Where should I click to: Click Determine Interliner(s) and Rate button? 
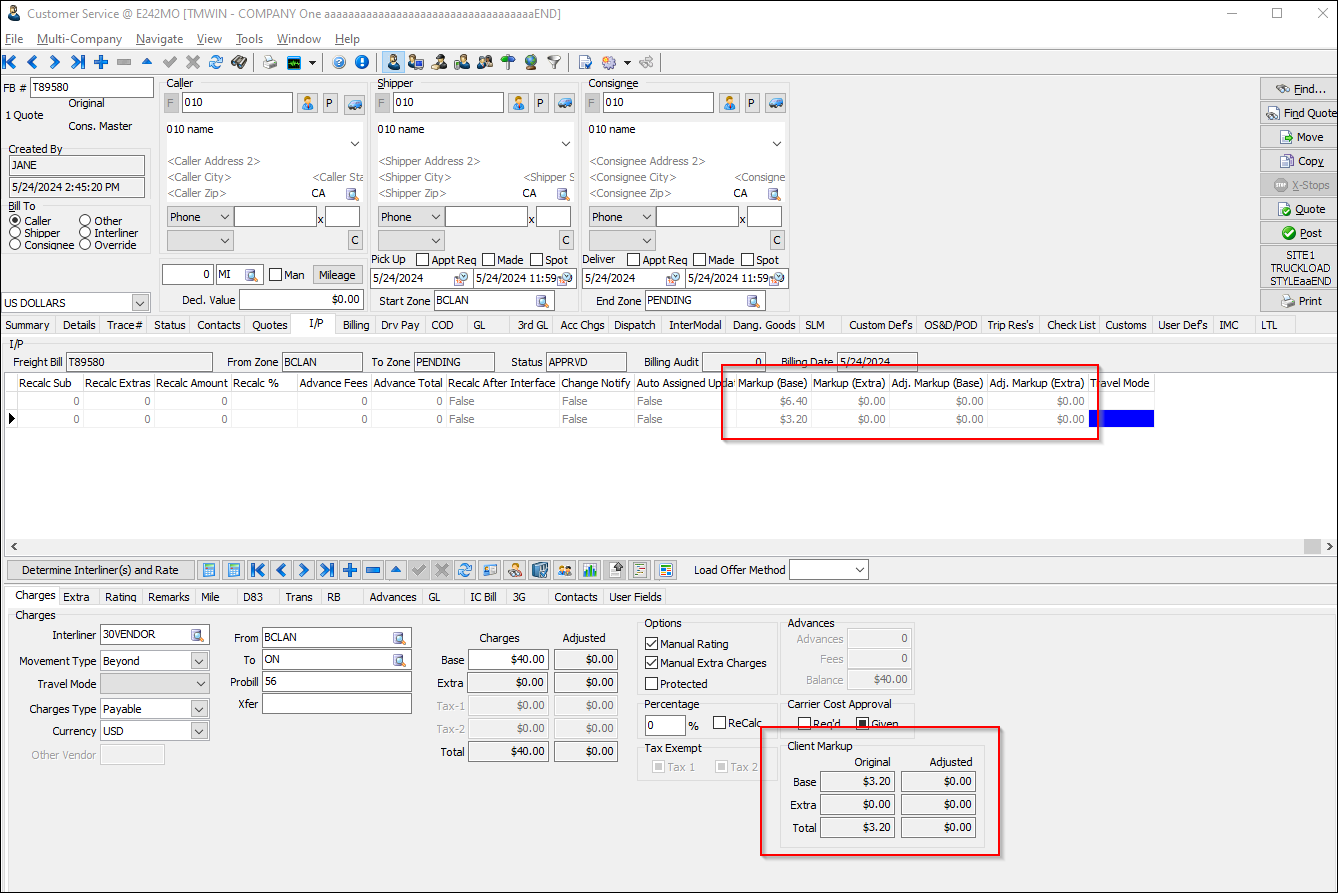coord(100,570)
